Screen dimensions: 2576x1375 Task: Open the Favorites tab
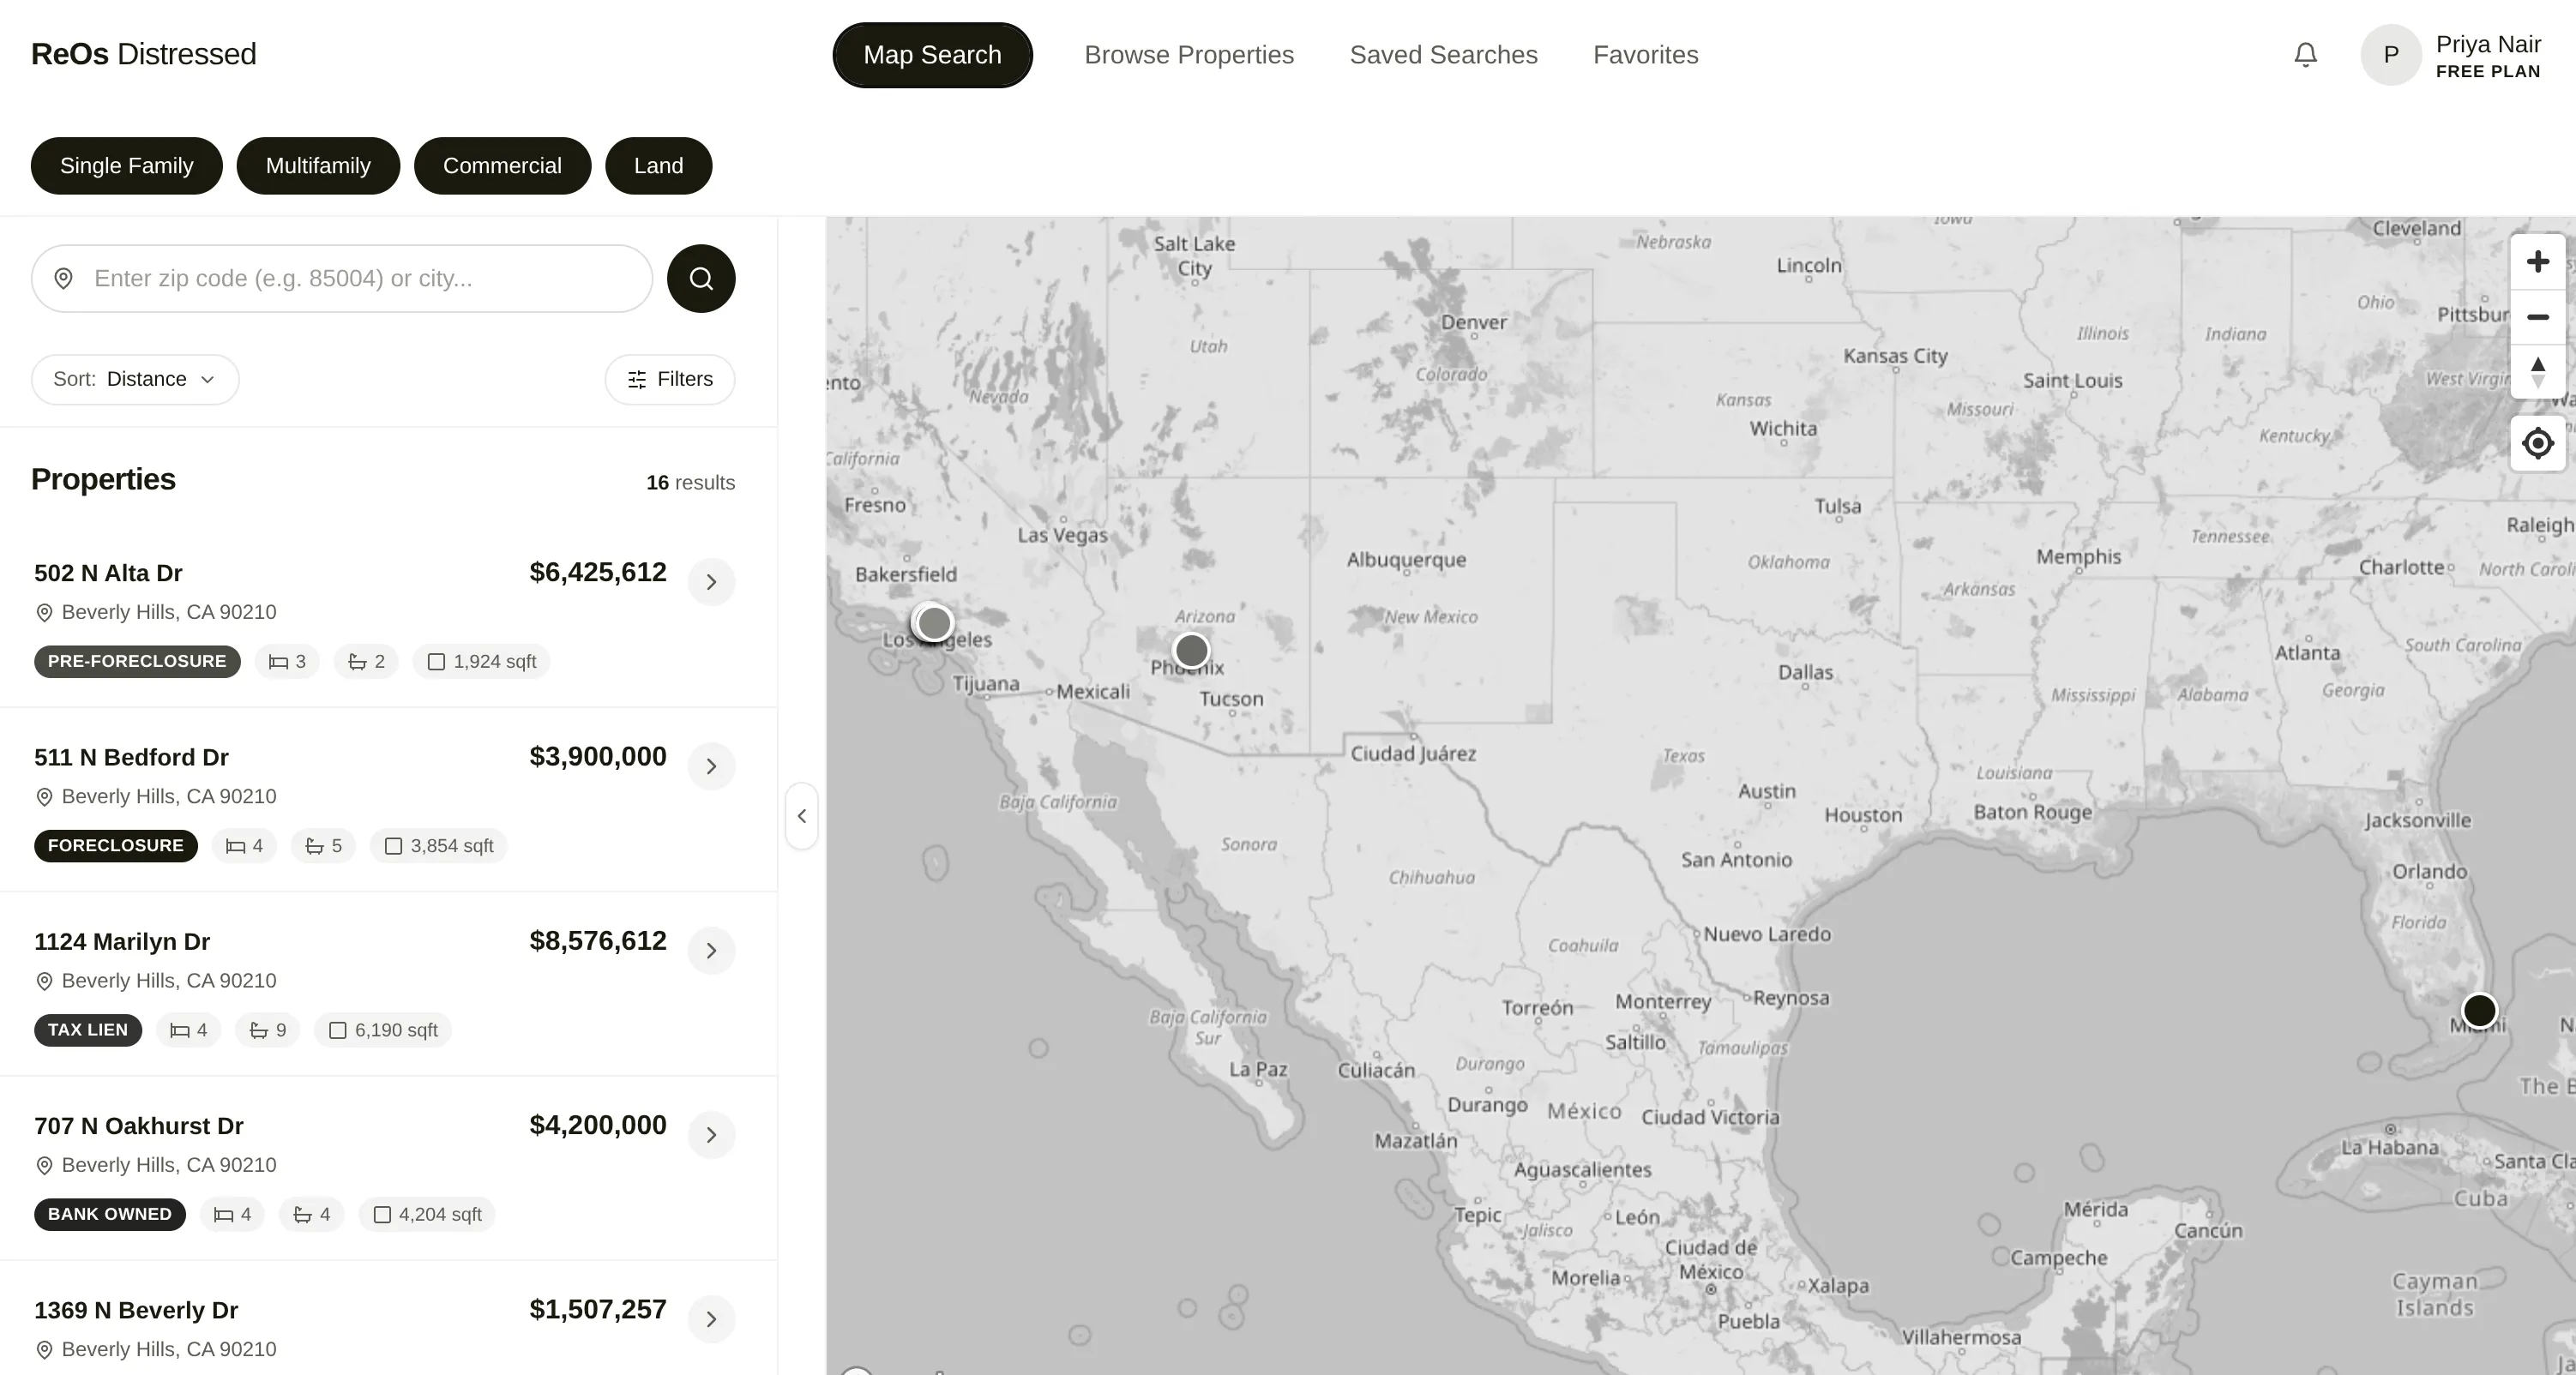coord(1645,55)
